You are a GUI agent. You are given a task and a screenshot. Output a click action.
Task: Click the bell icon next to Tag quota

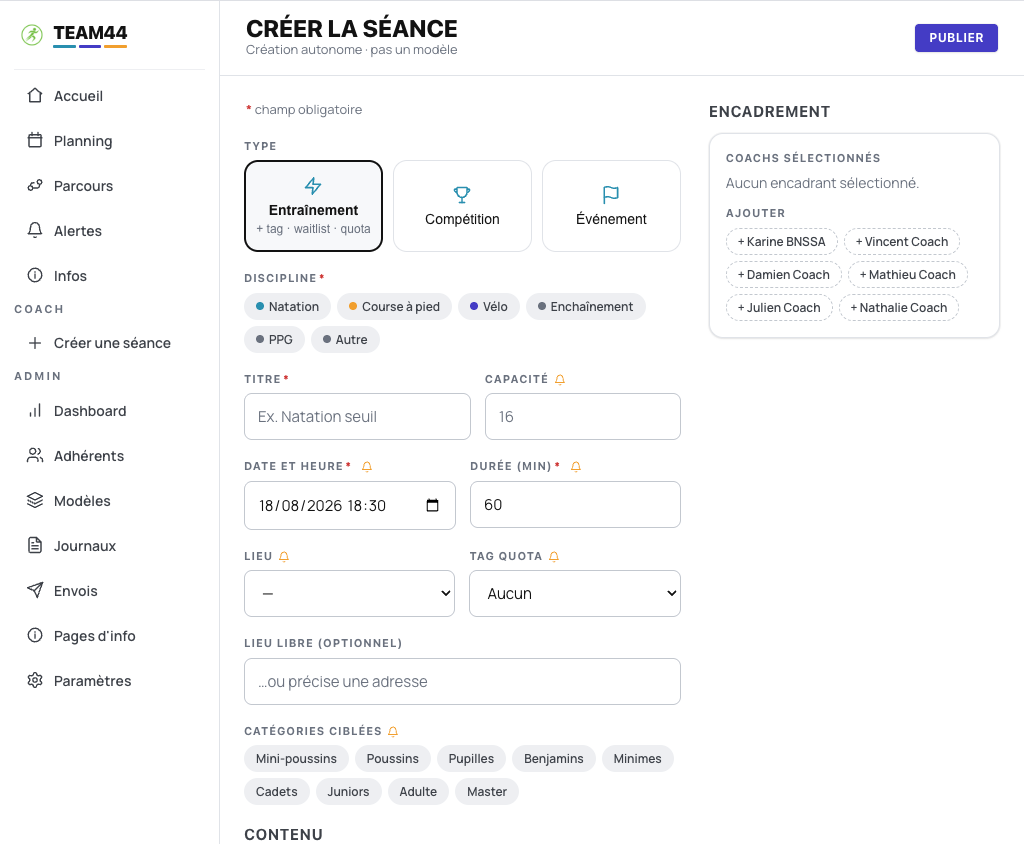(554, 557)
